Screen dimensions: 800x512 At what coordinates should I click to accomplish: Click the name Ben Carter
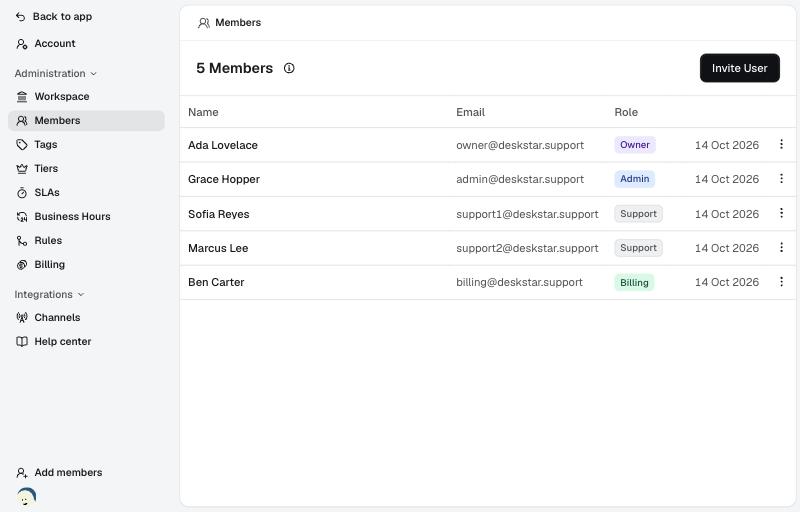[x=216, y=283]
